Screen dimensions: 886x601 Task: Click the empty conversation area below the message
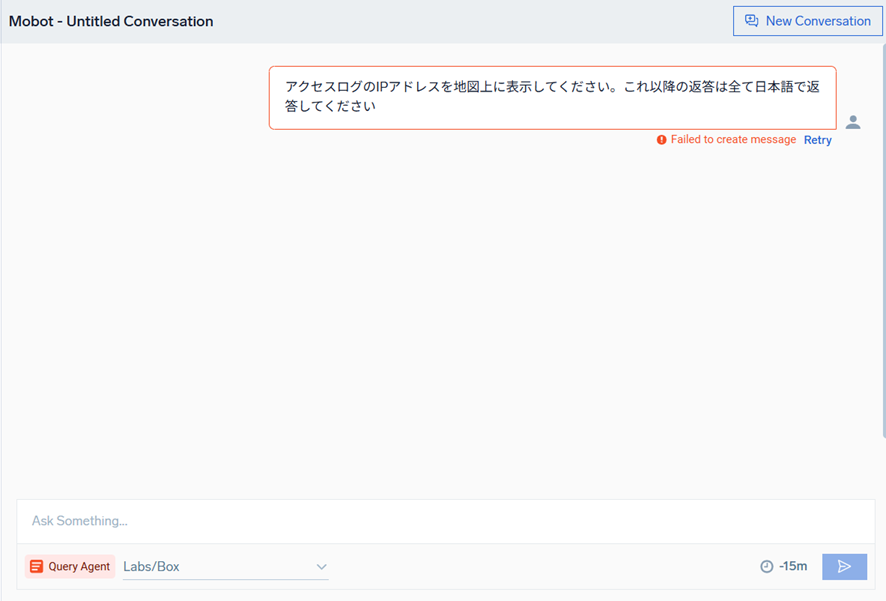pos(440,320)
